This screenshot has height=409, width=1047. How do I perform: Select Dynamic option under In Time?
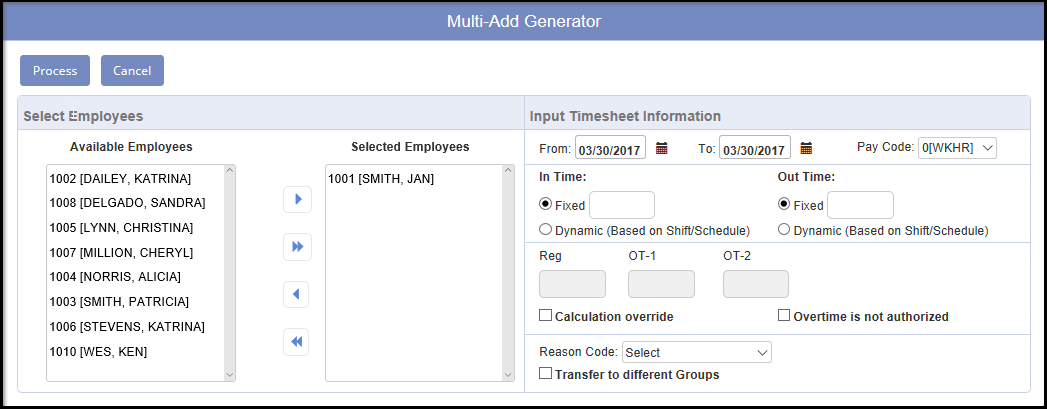pos(545,229)
